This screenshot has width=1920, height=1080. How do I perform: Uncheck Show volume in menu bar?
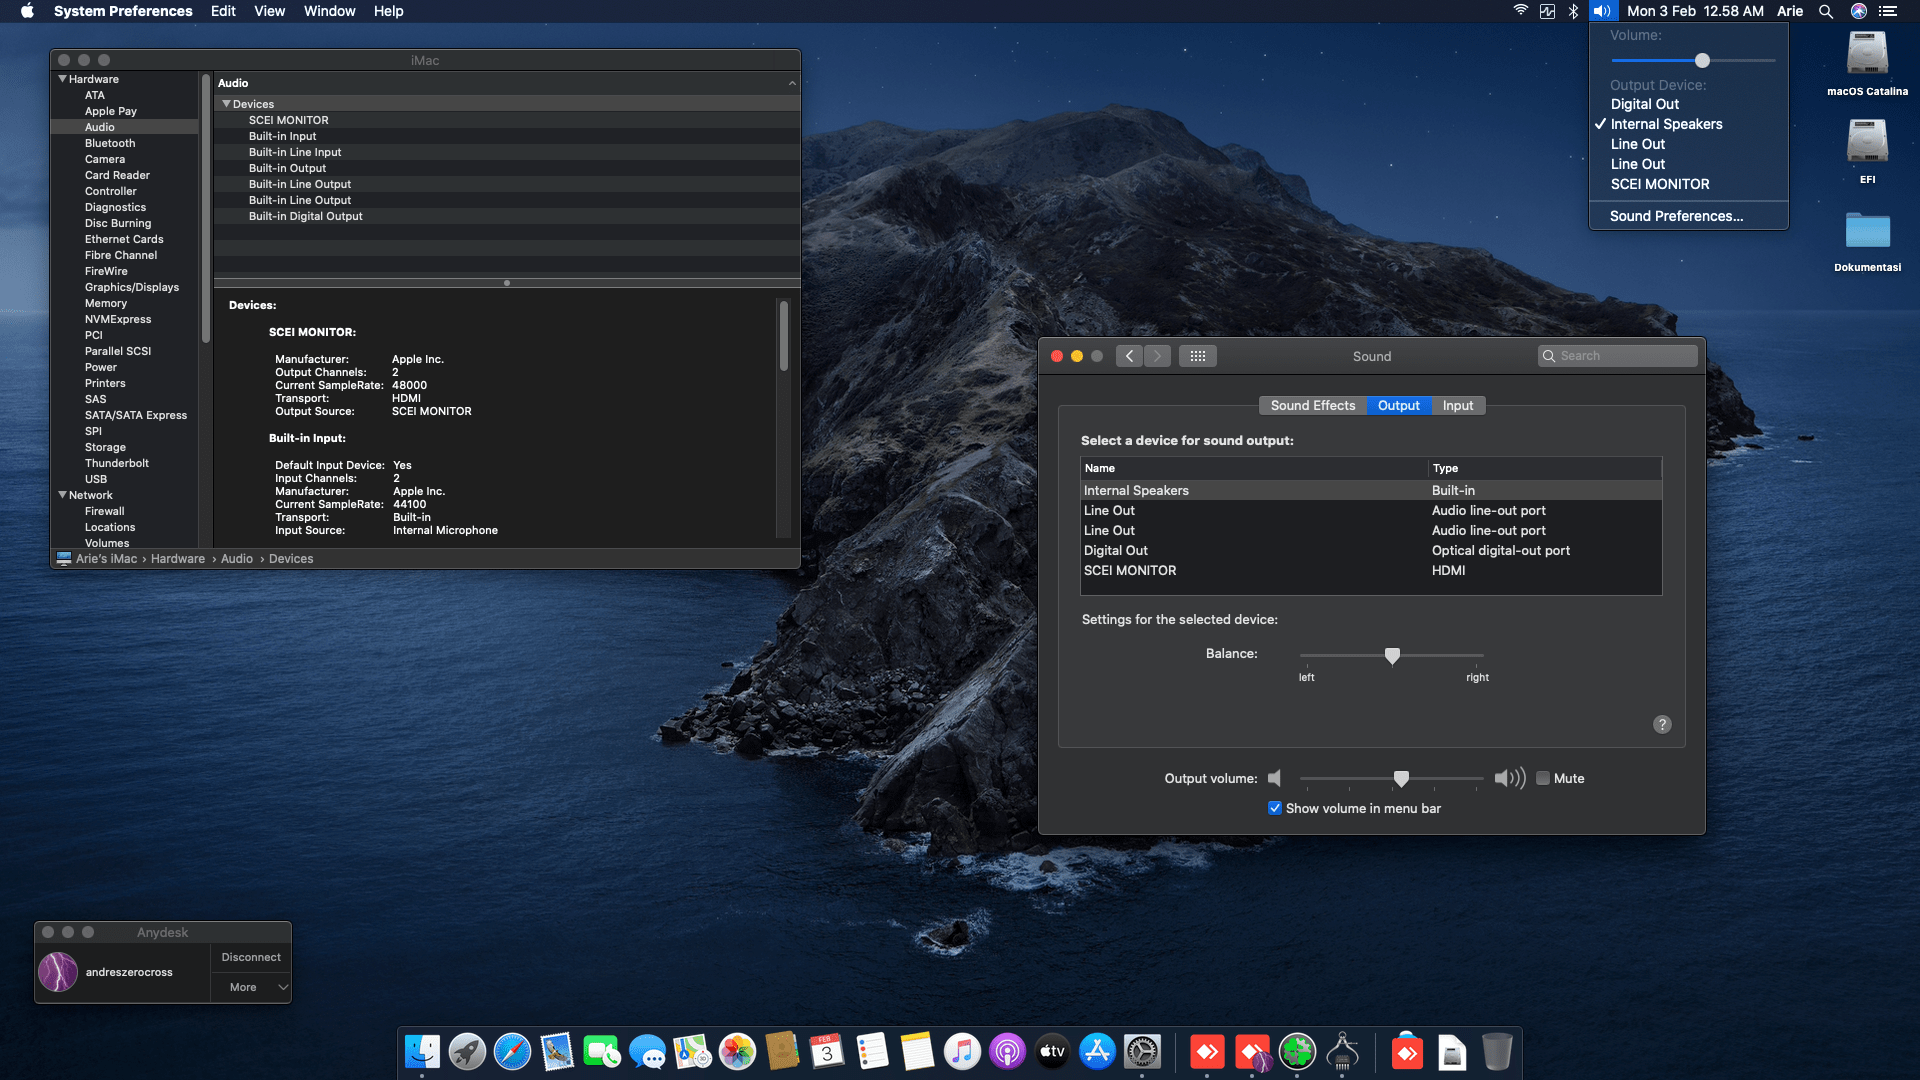tap(1275, 808)
